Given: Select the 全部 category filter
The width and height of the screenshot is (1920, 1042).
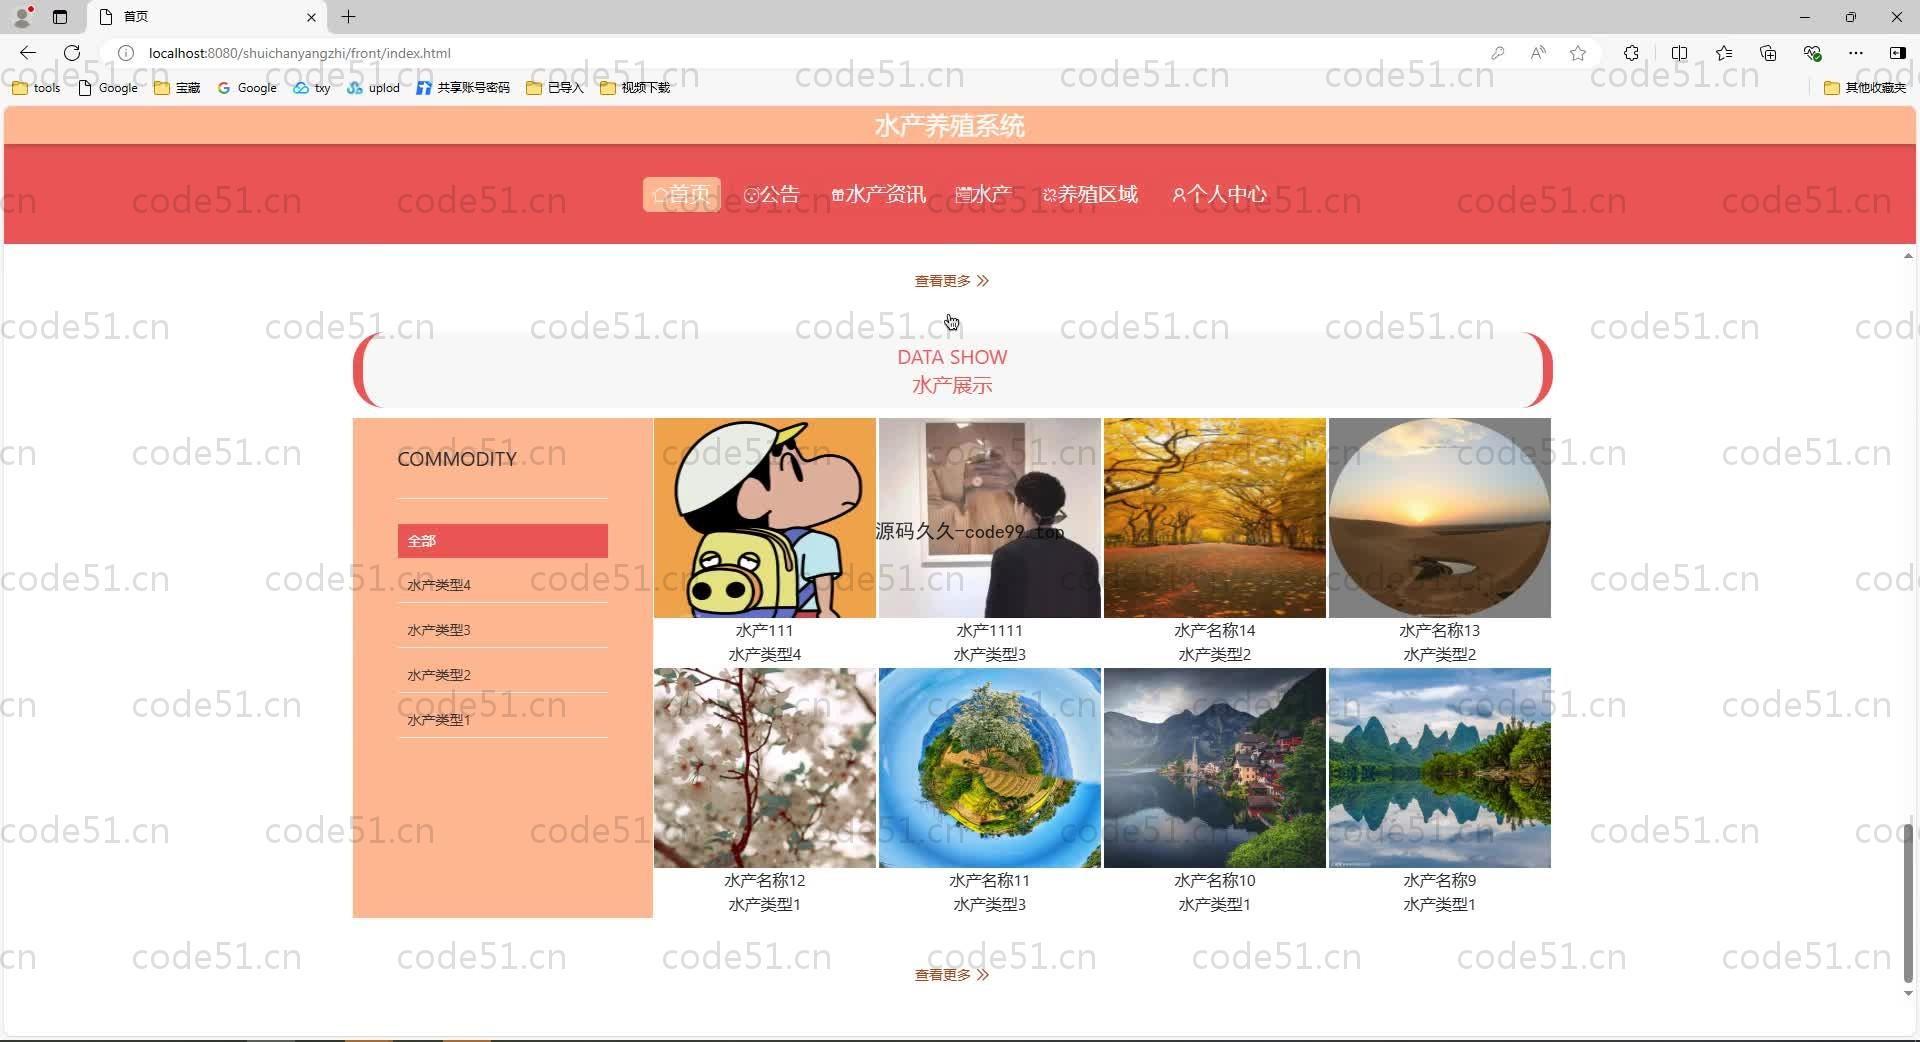Looking at the screenshot, I should pyautogui.click(x=503, y=541).
